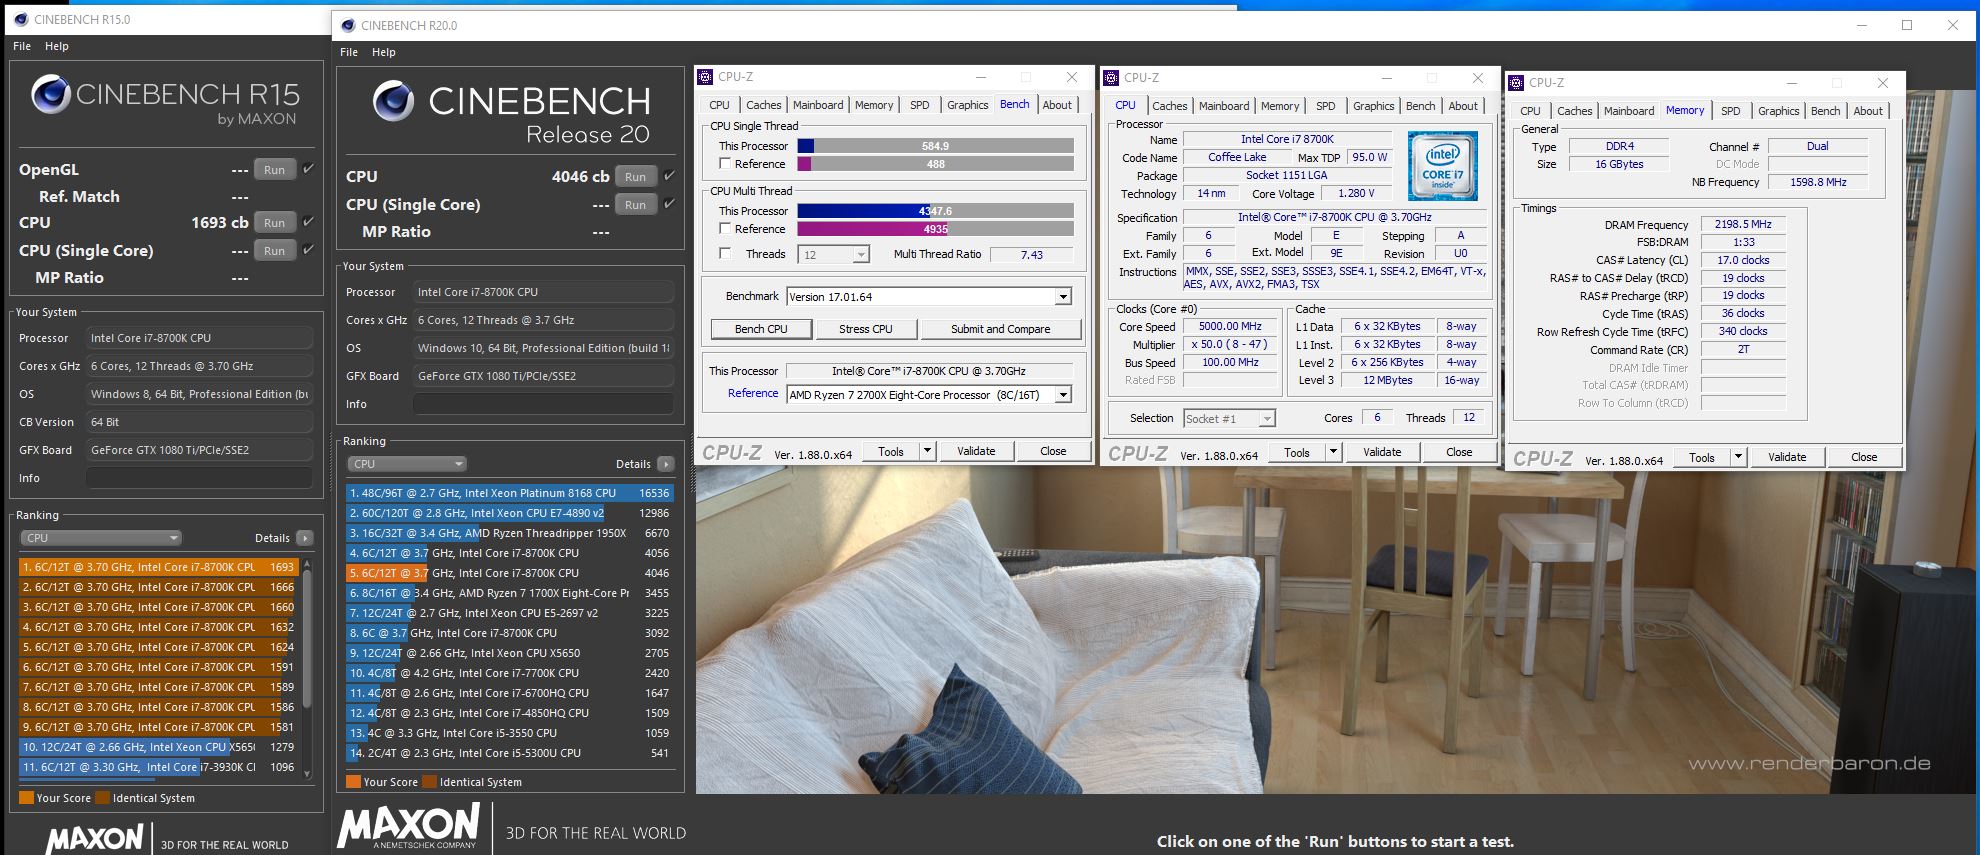Click the Info field in Cinebench R20
The width and height of the screenshot is (1980, 855).
coord(543,404)
